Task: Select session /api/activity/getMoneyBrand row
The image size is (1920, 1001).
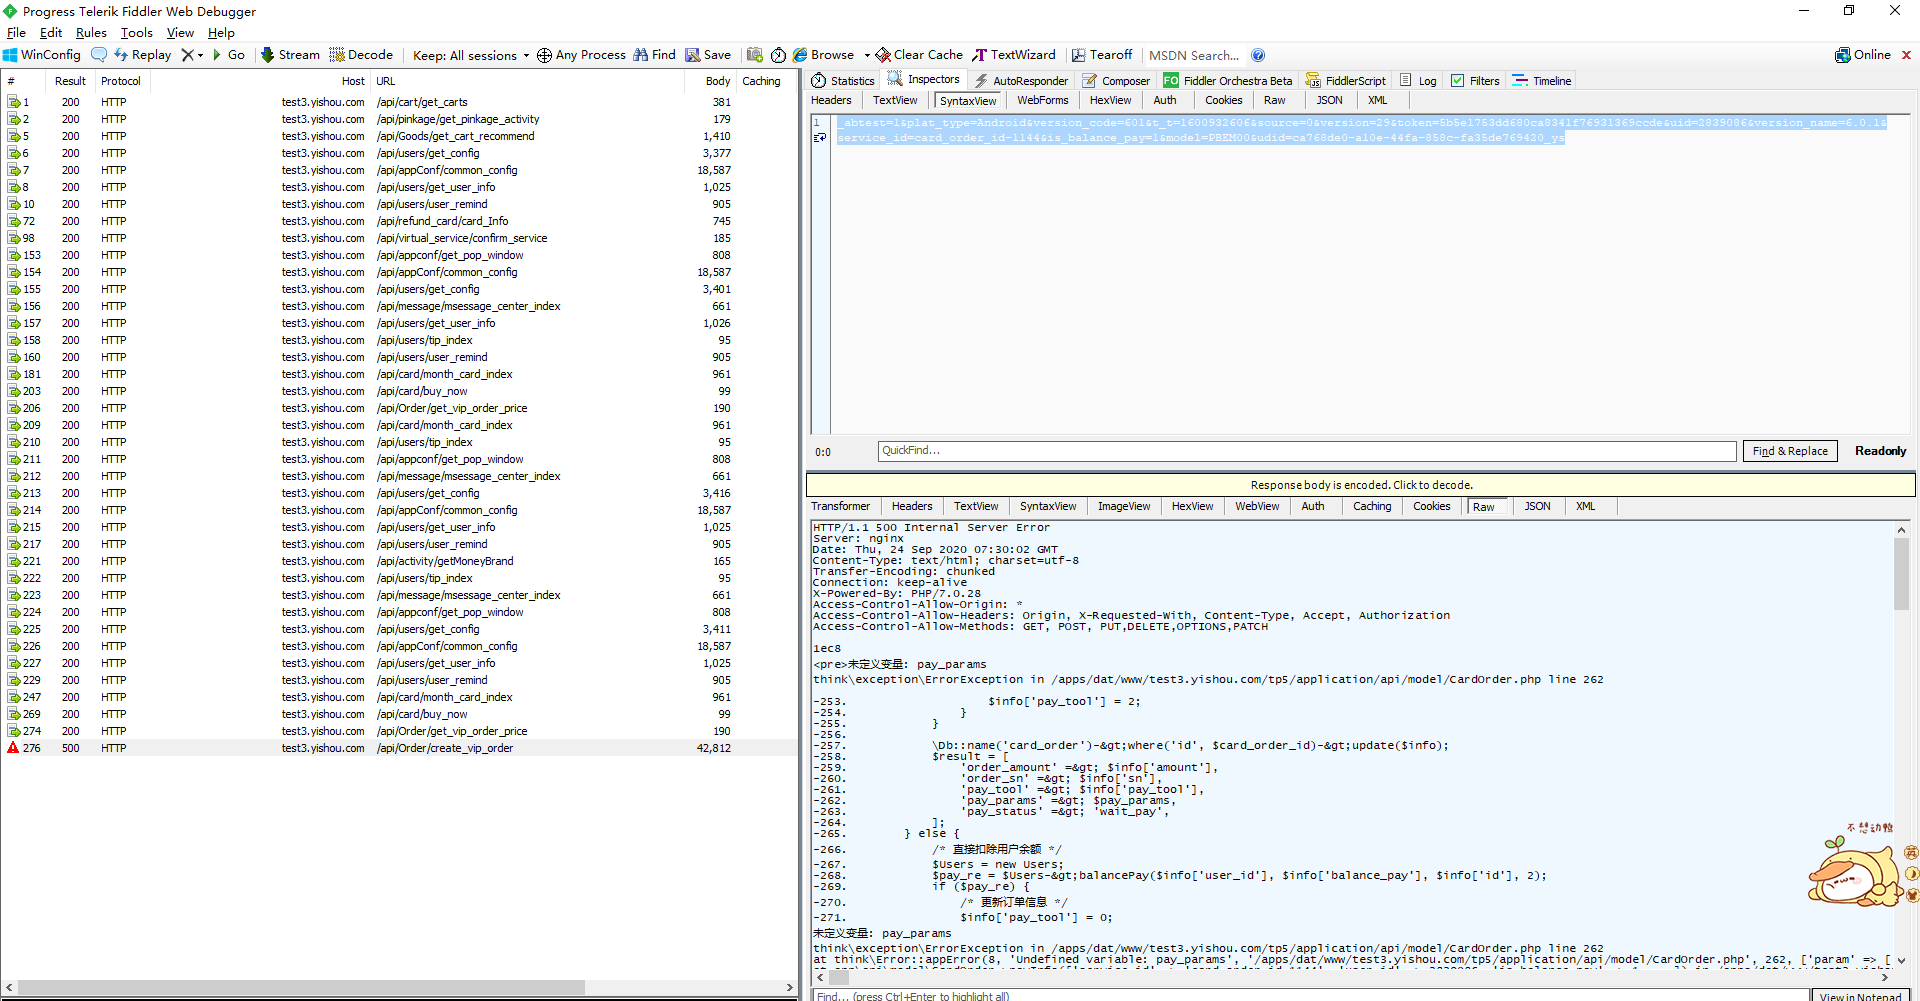Action: (x=398, y=561)
